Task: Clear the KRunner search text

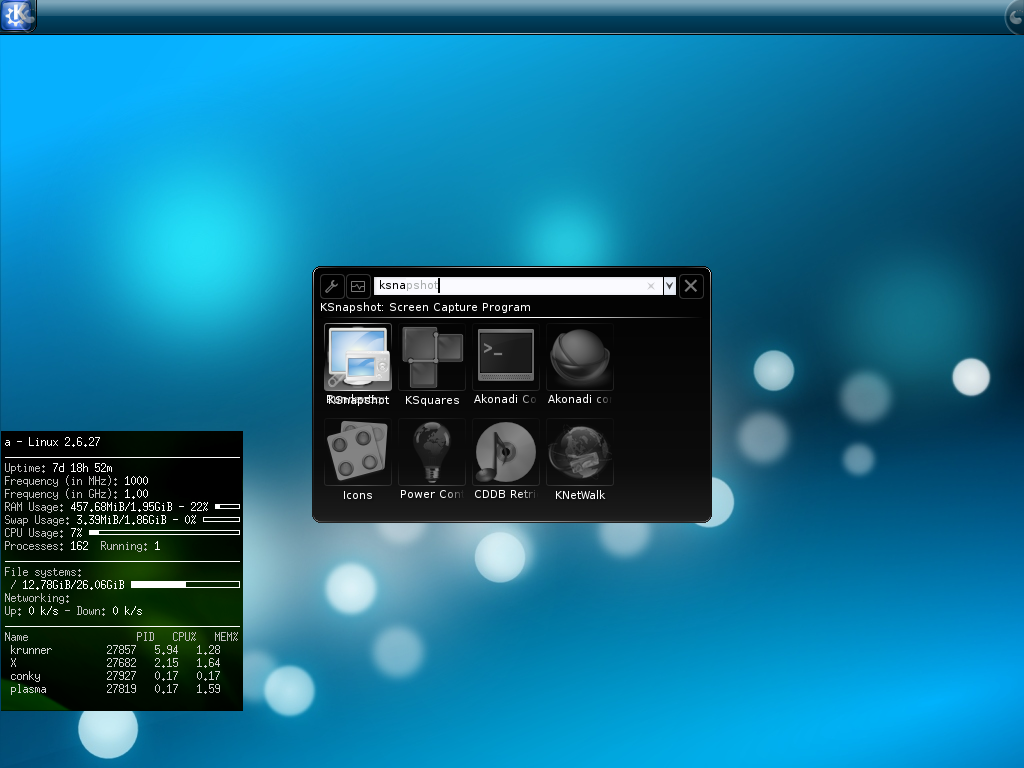Action: pyautogui.click(x=650, y=286)
